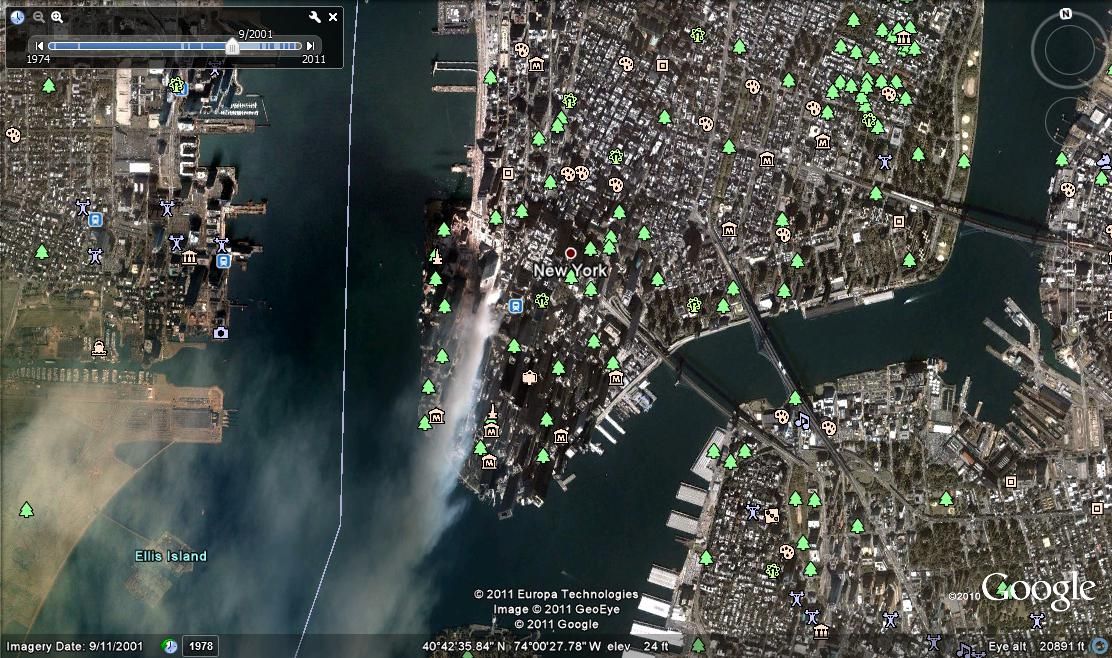
Task: Click the ferry icon near the Jersey marina
Action: 99,348
